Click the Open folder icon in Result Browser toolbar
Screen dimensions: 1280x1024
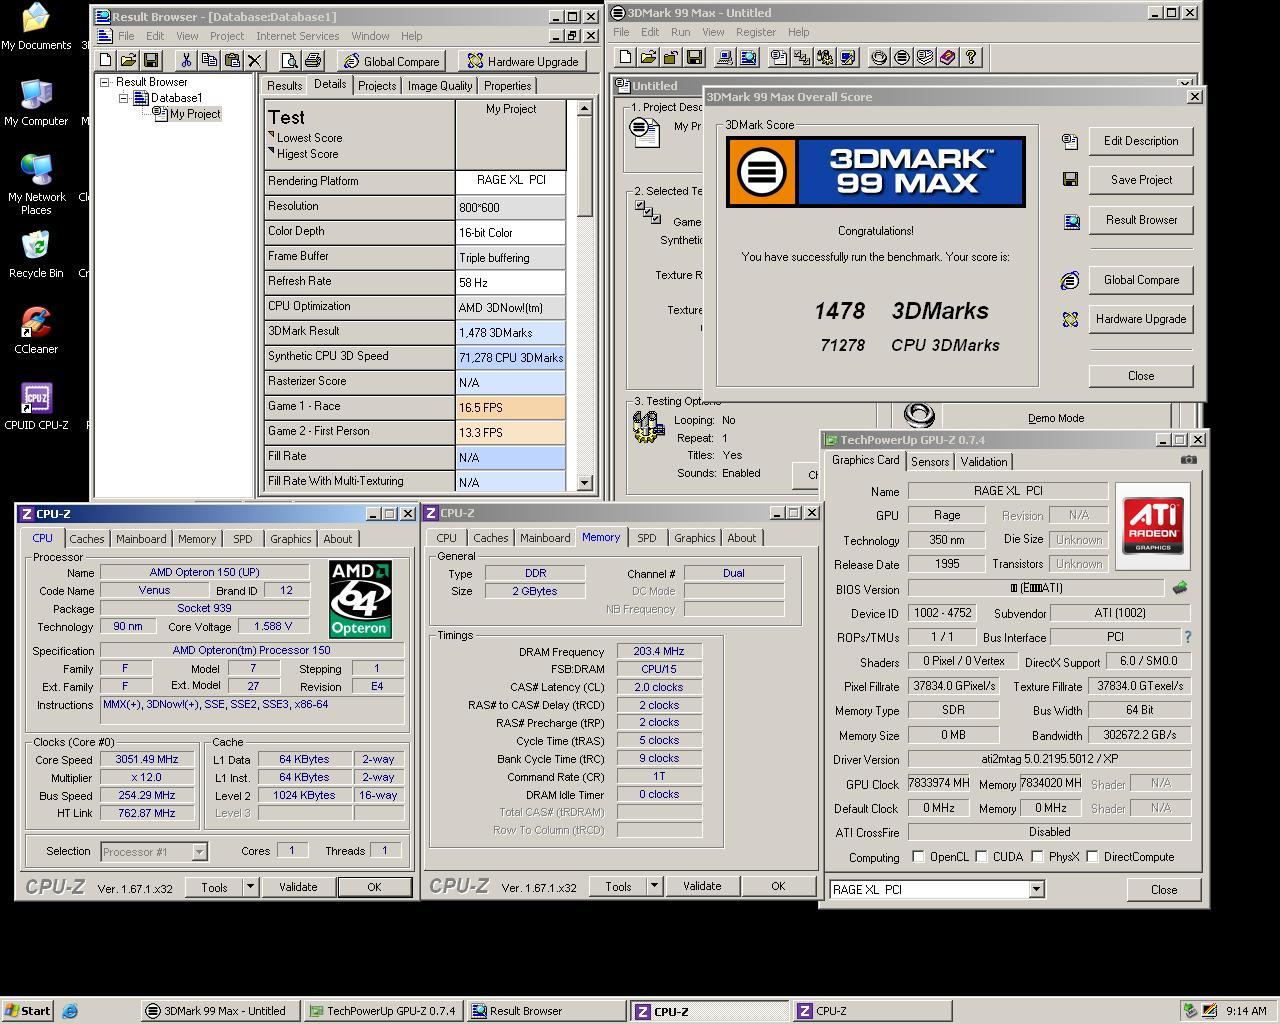pos(128,61)
